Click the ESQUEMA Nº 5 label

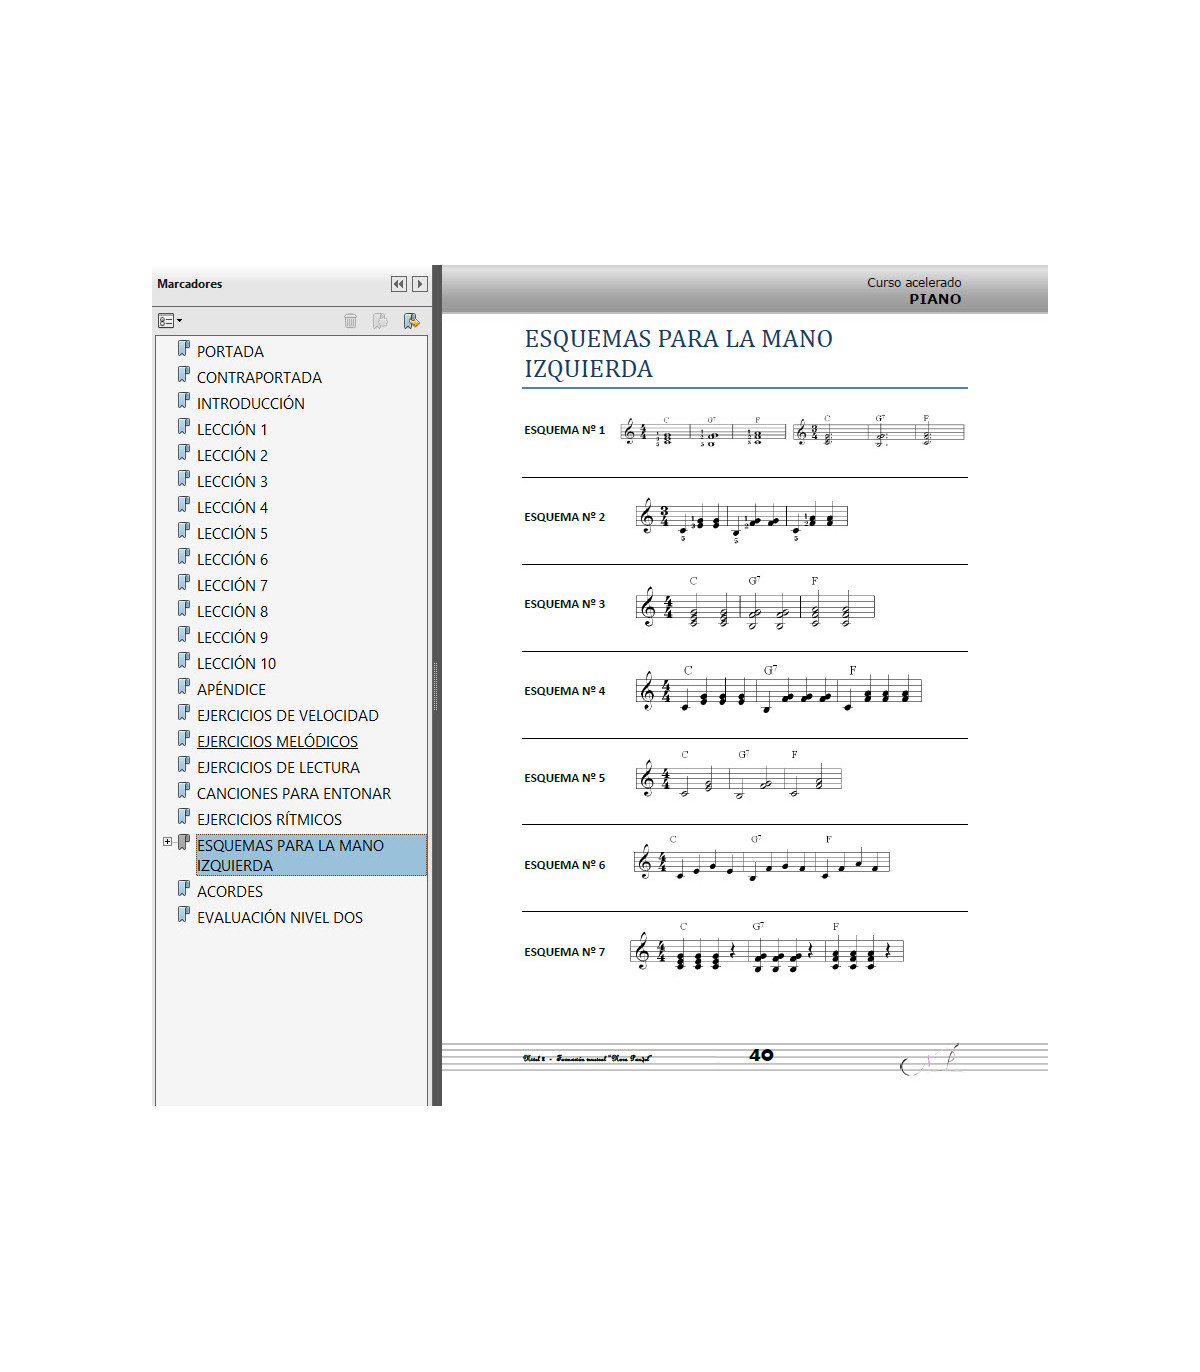coord(564,779)
